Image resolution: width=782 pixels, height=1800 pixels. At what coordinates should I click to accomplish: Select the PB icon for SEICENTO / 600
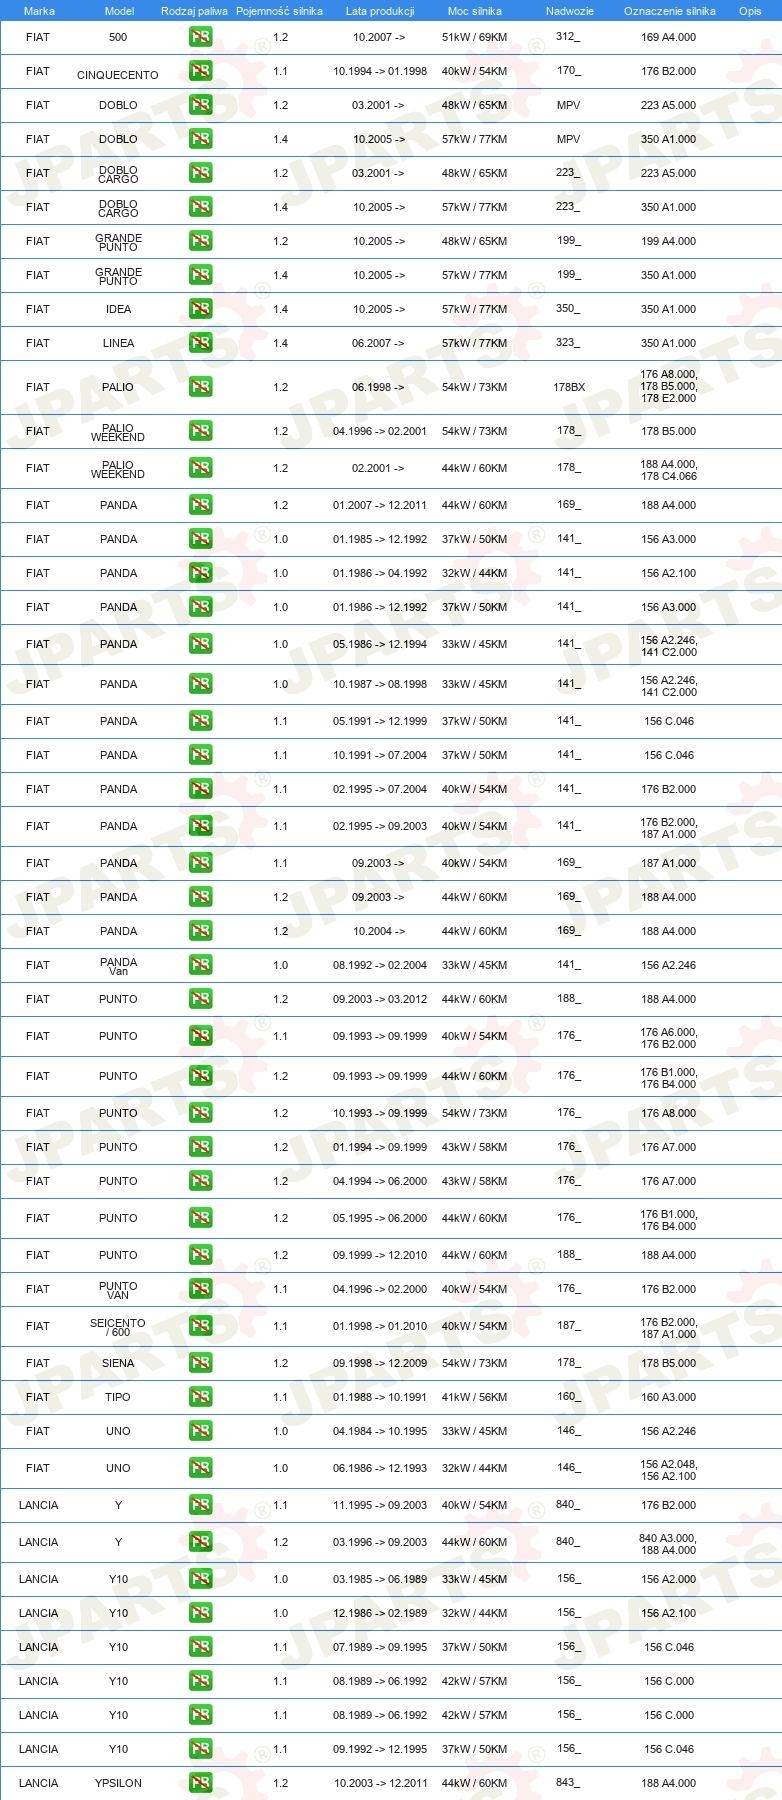(201, 1326)
